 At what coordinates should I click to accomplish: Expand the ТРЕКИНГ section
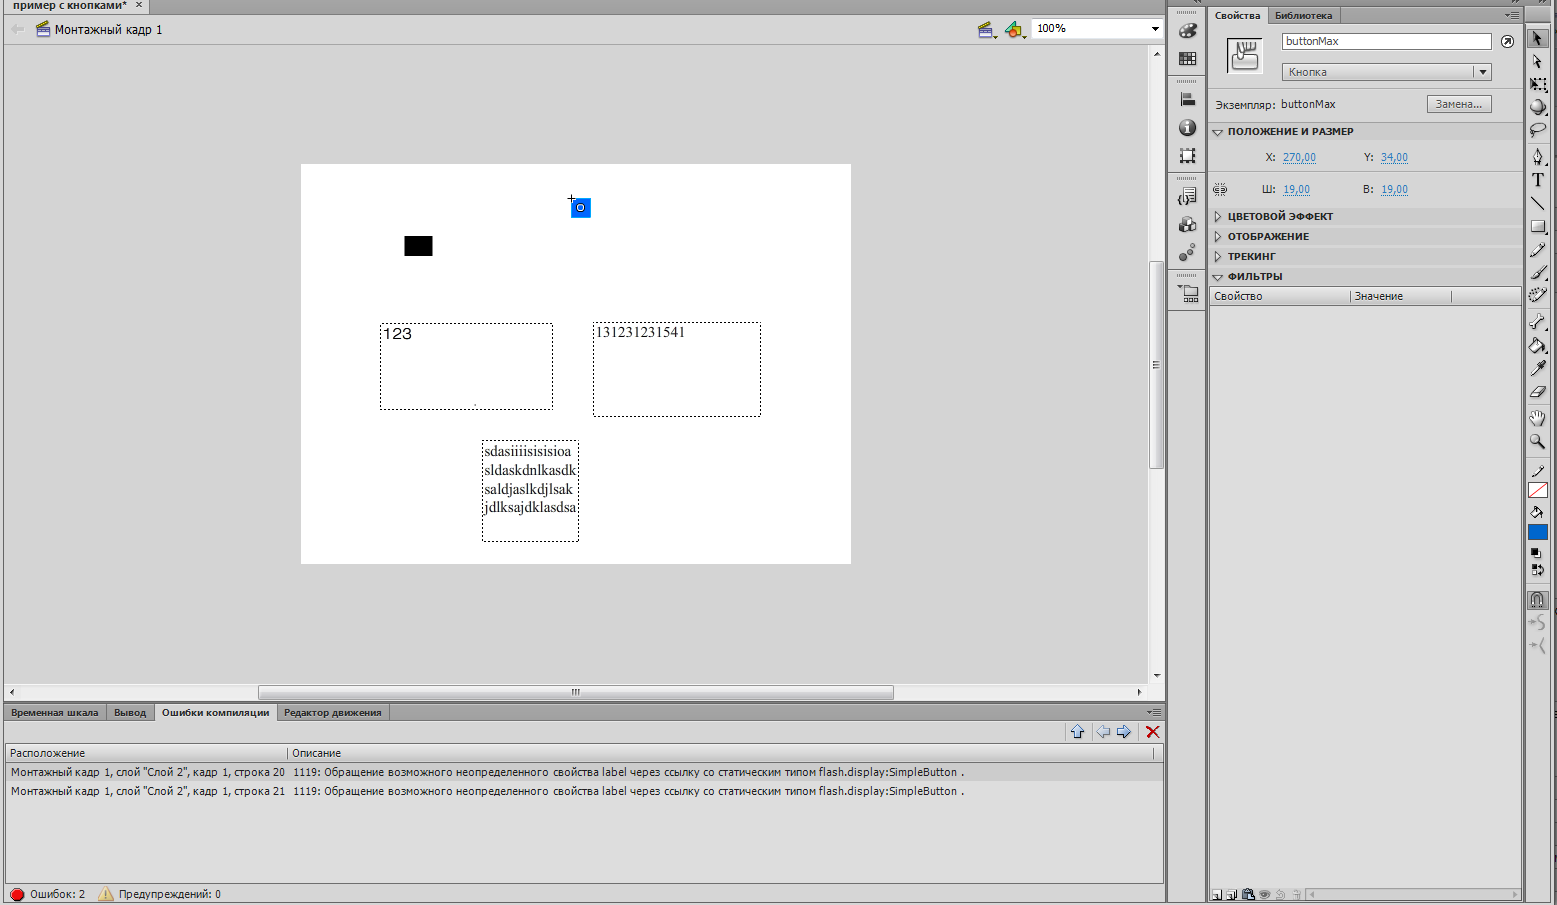(1218, 256)
